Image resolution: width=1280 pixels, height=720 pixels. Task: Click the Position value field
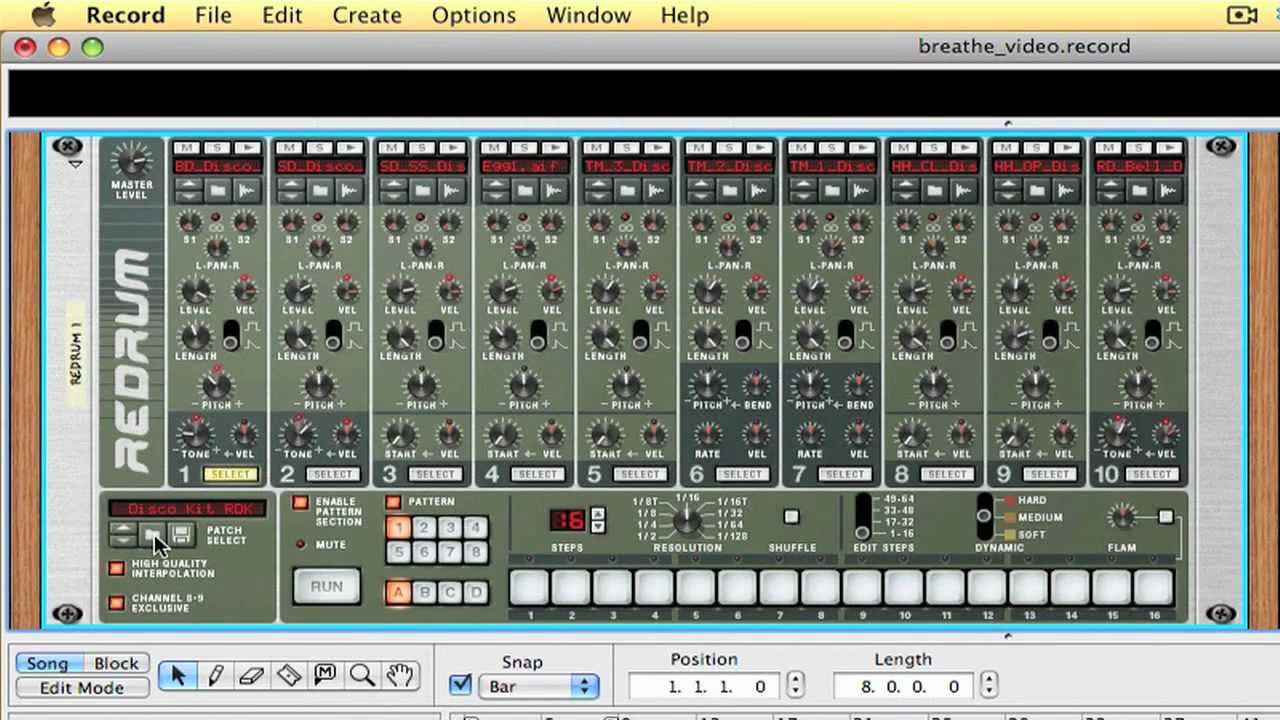(706, 686)
